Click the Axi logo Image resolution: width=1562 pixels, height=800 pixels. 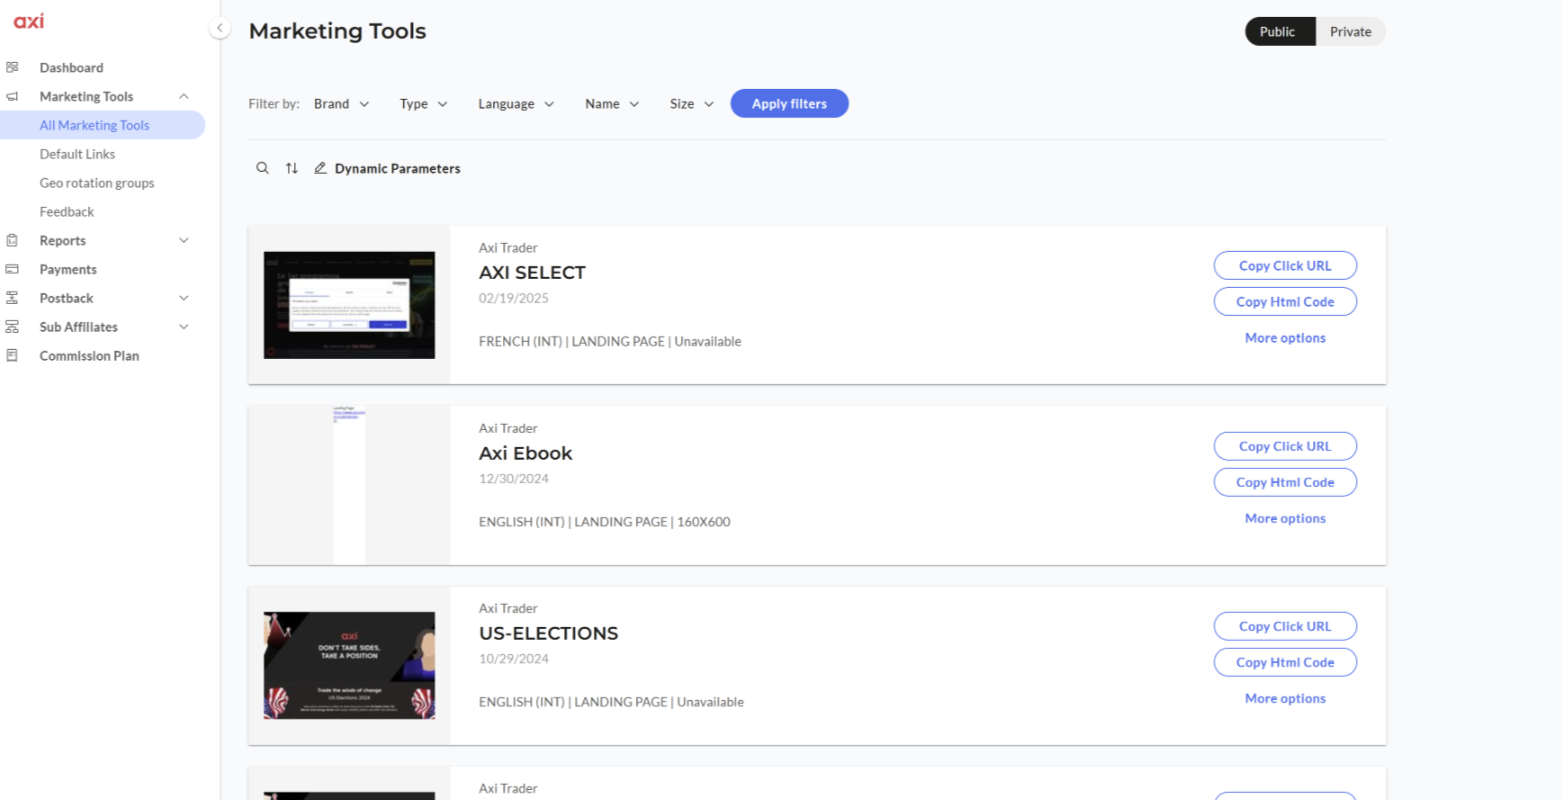coord(28,21)
